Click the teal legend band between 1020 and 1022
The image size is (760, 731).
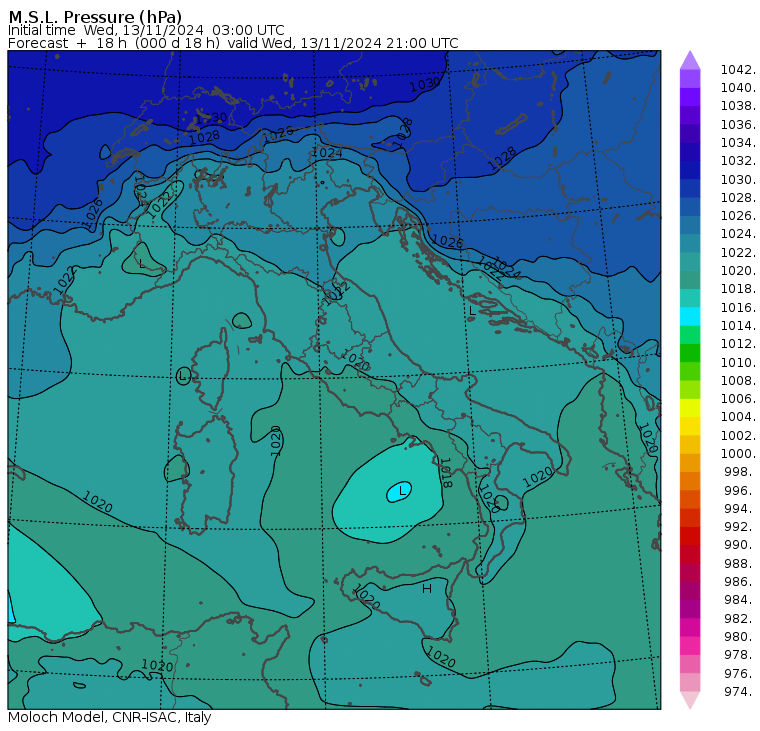pyautogui.click(x=690, y=261)
